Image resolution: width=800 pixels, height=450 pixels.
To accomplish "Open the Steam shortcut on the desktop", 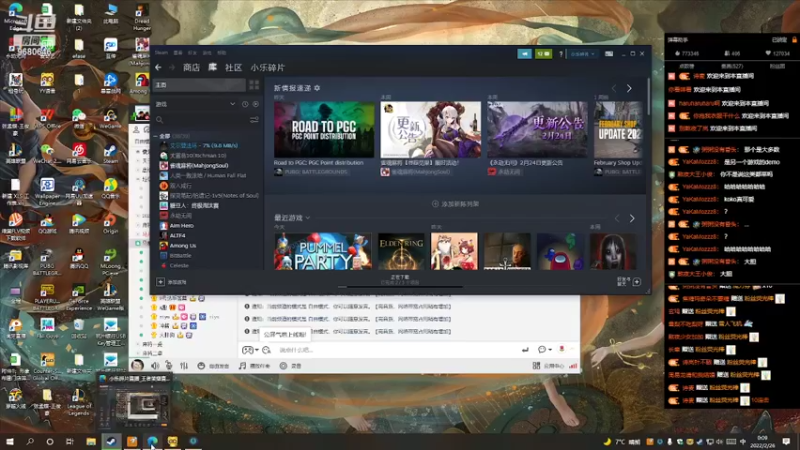I will (110, 153).
